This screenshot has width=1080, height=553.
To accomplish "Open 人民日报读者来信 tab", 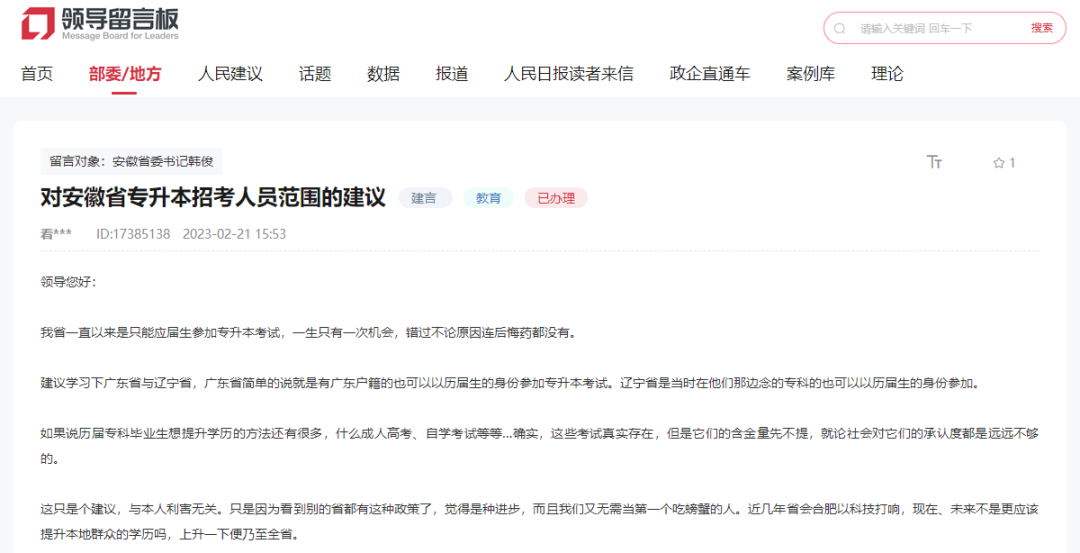I will [568, 74].
